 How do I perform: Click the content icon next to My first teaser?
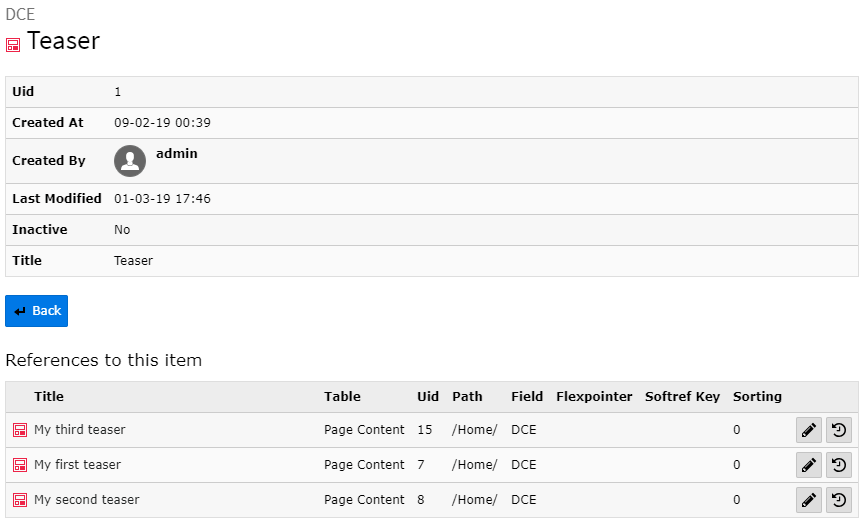[20, 465]
